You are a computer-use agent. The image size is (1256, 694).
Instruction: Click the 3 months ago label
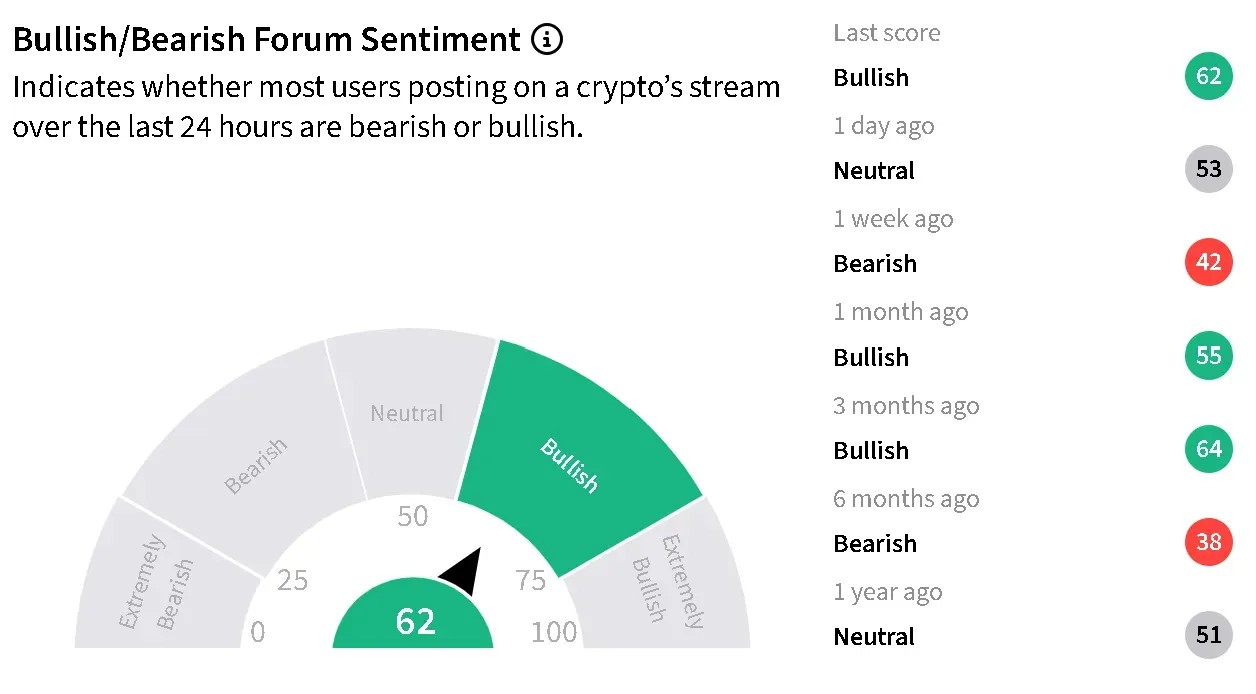[906, 406]
